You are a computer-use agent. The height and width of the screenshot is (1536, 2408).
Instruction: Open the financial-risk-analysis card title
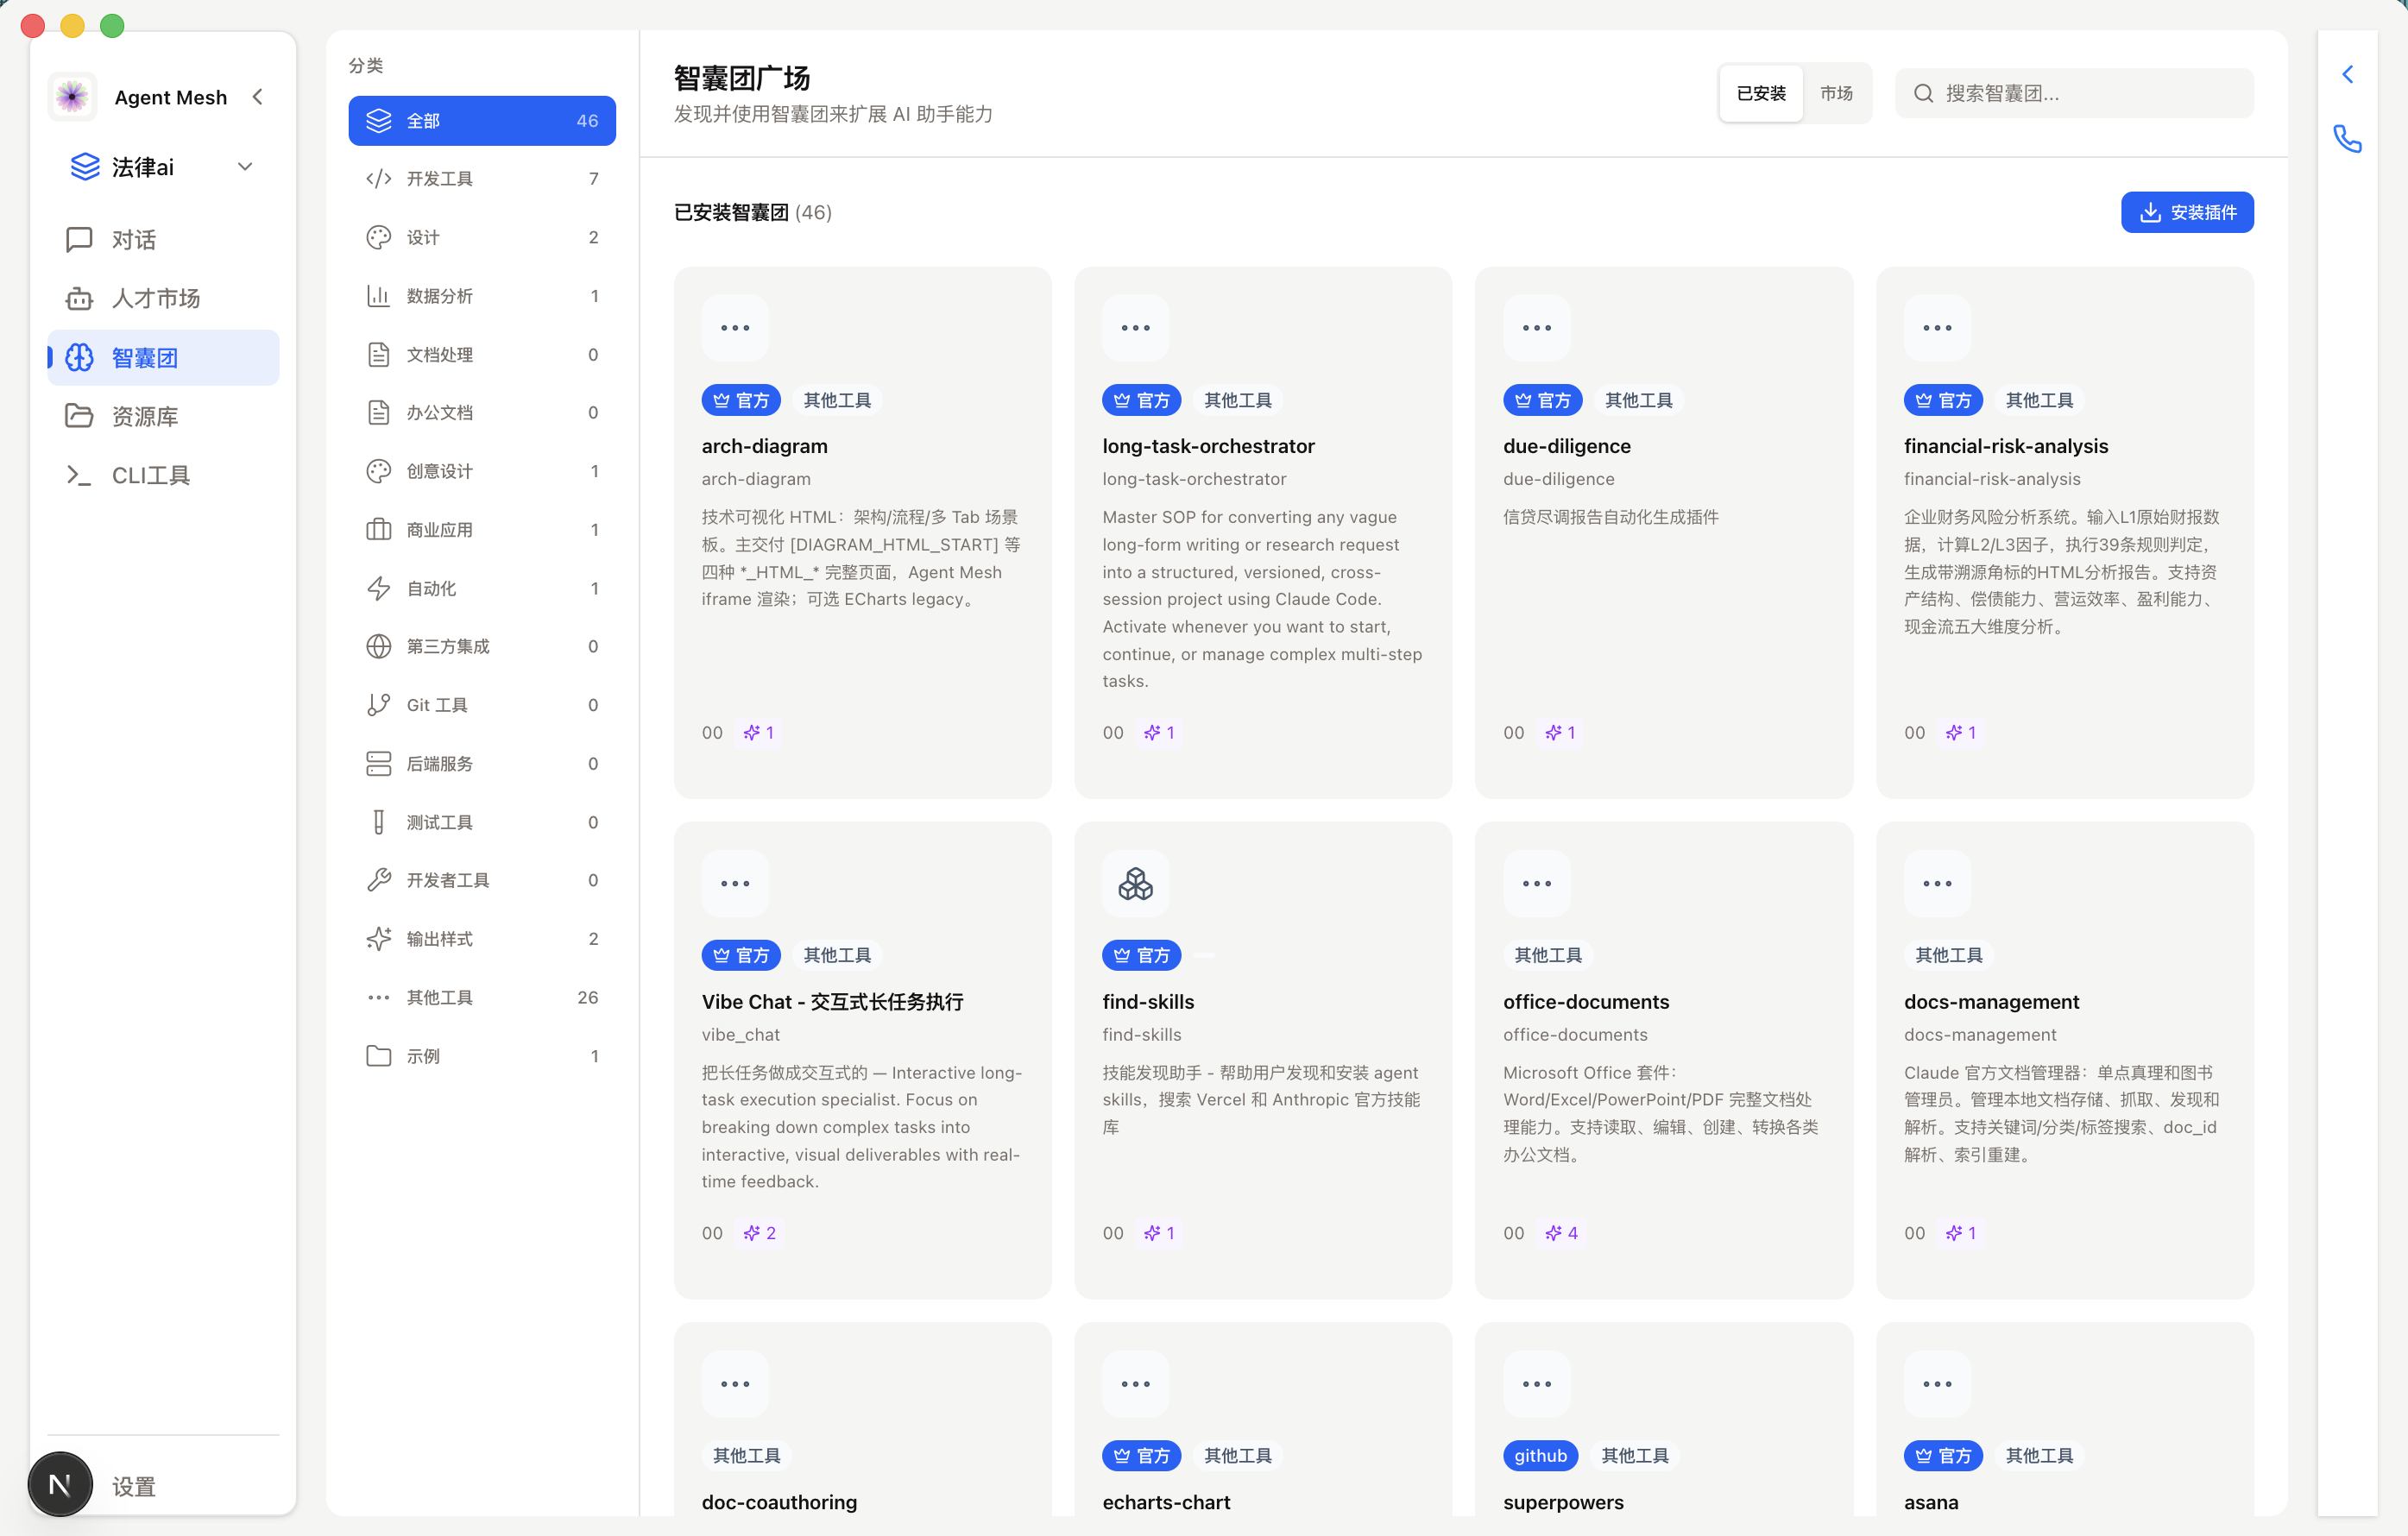[x=2005, y=446]
